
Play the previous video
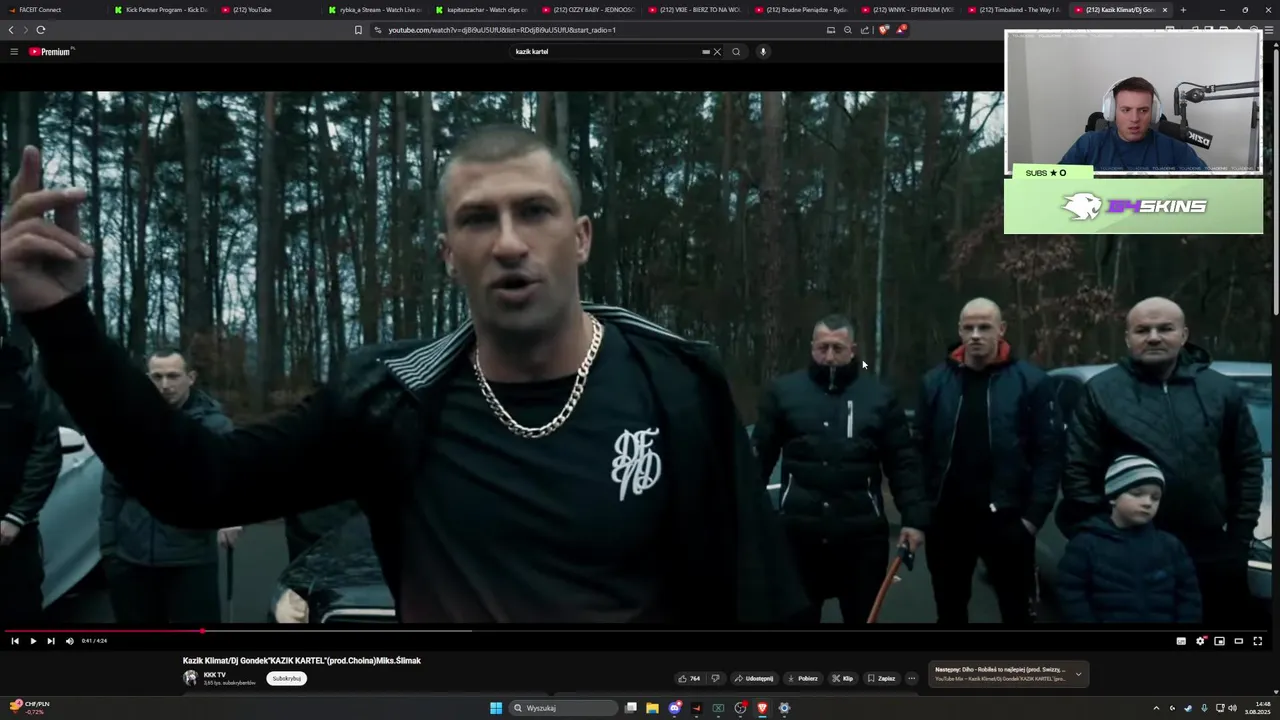tap(15, 641)
